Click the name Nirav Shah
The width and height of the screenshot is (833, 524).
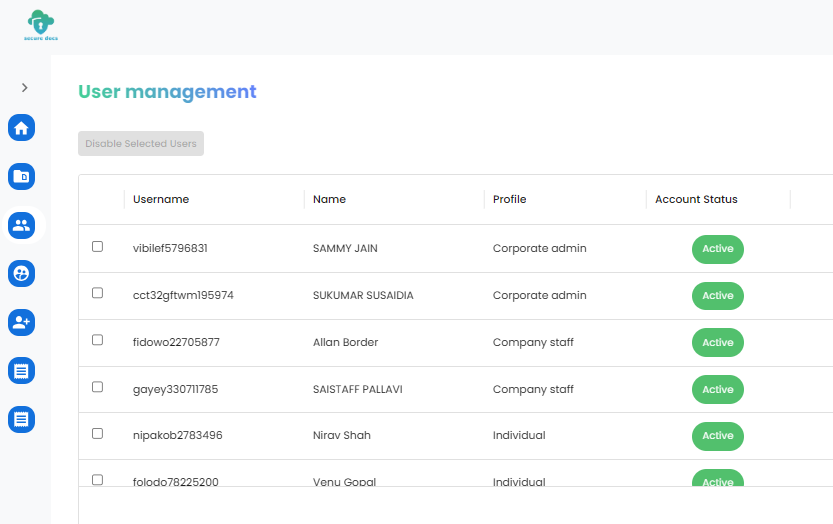342,435
